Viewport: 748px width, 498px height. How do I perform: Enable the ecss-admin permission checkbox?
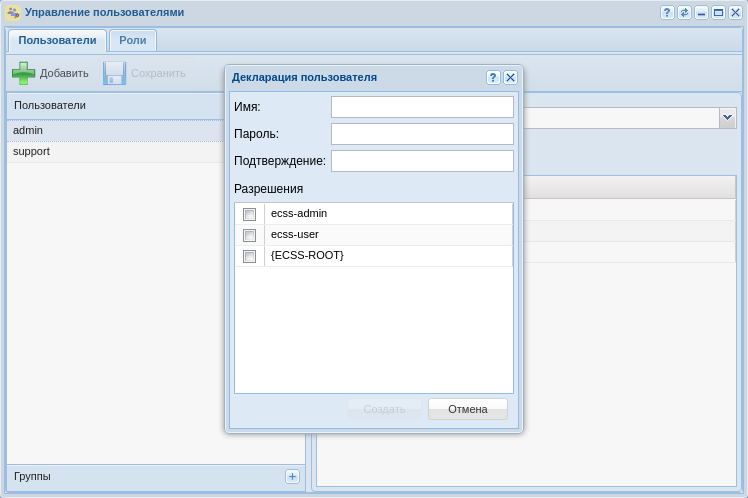[x=249, y=214]
